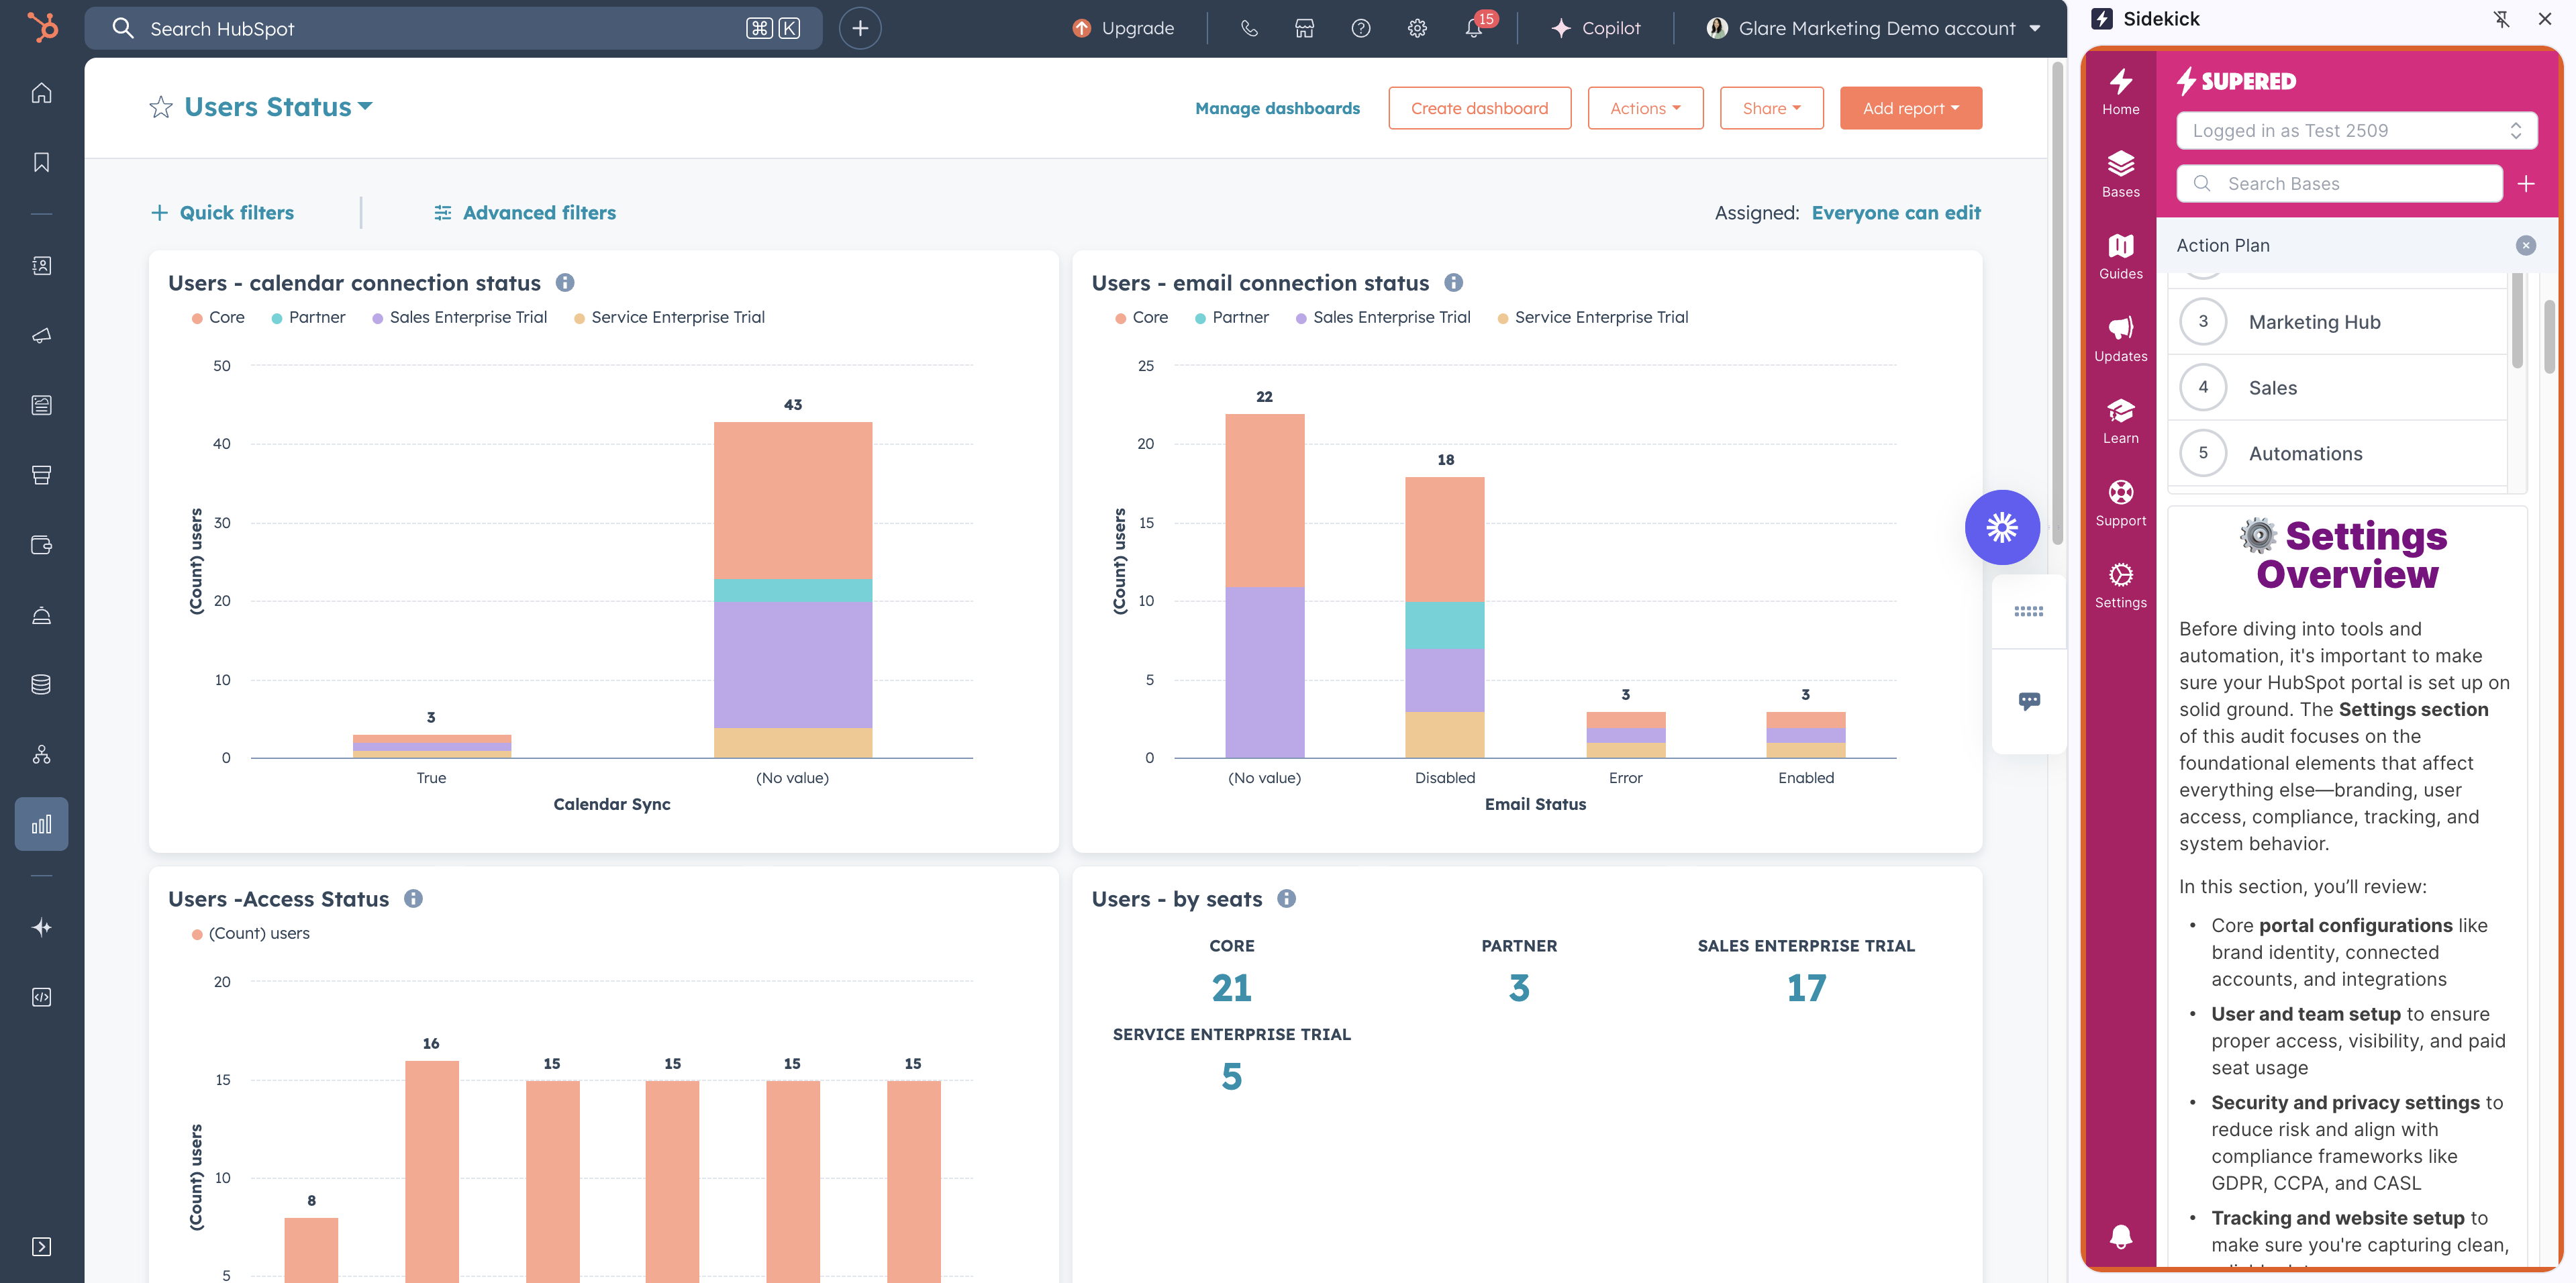Click the keypad dots icon on floating panel
Screen dimensions: 2576x1283
pos(2029,611)
